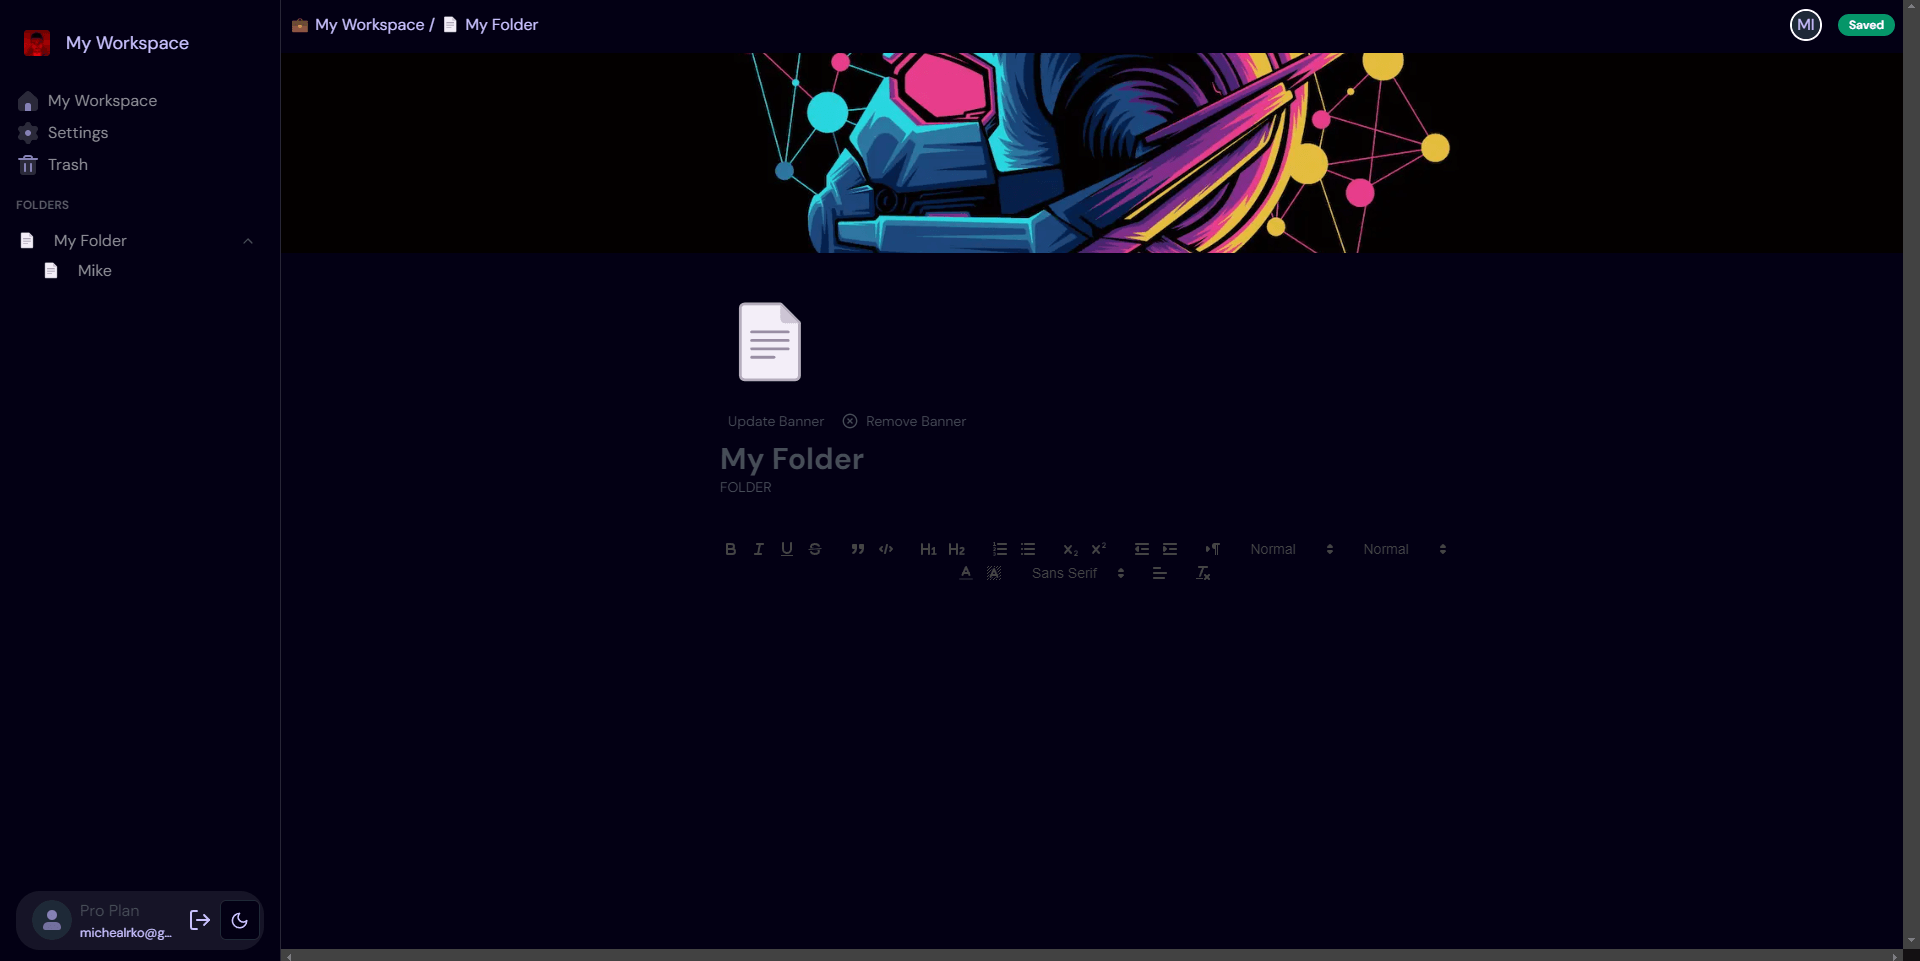
Task: Toggle underline text formatting
Action: pos(787,549)
